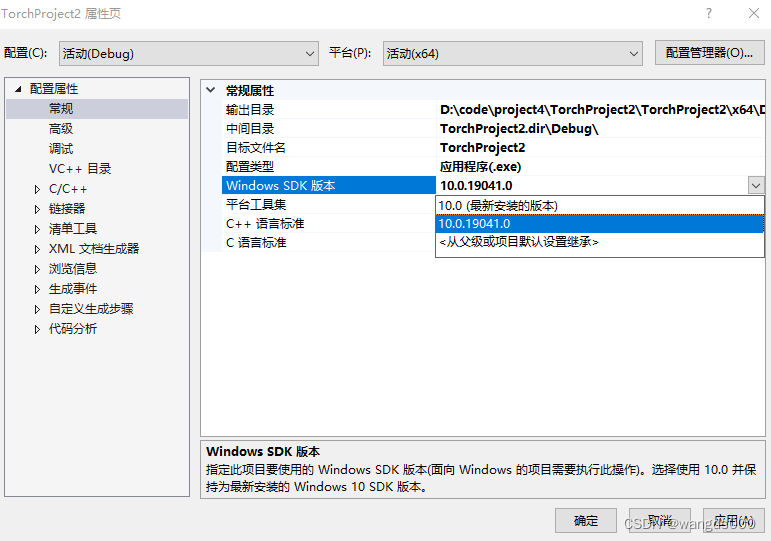Select the 自定义生成步骤 tree item label

(91, 309)
